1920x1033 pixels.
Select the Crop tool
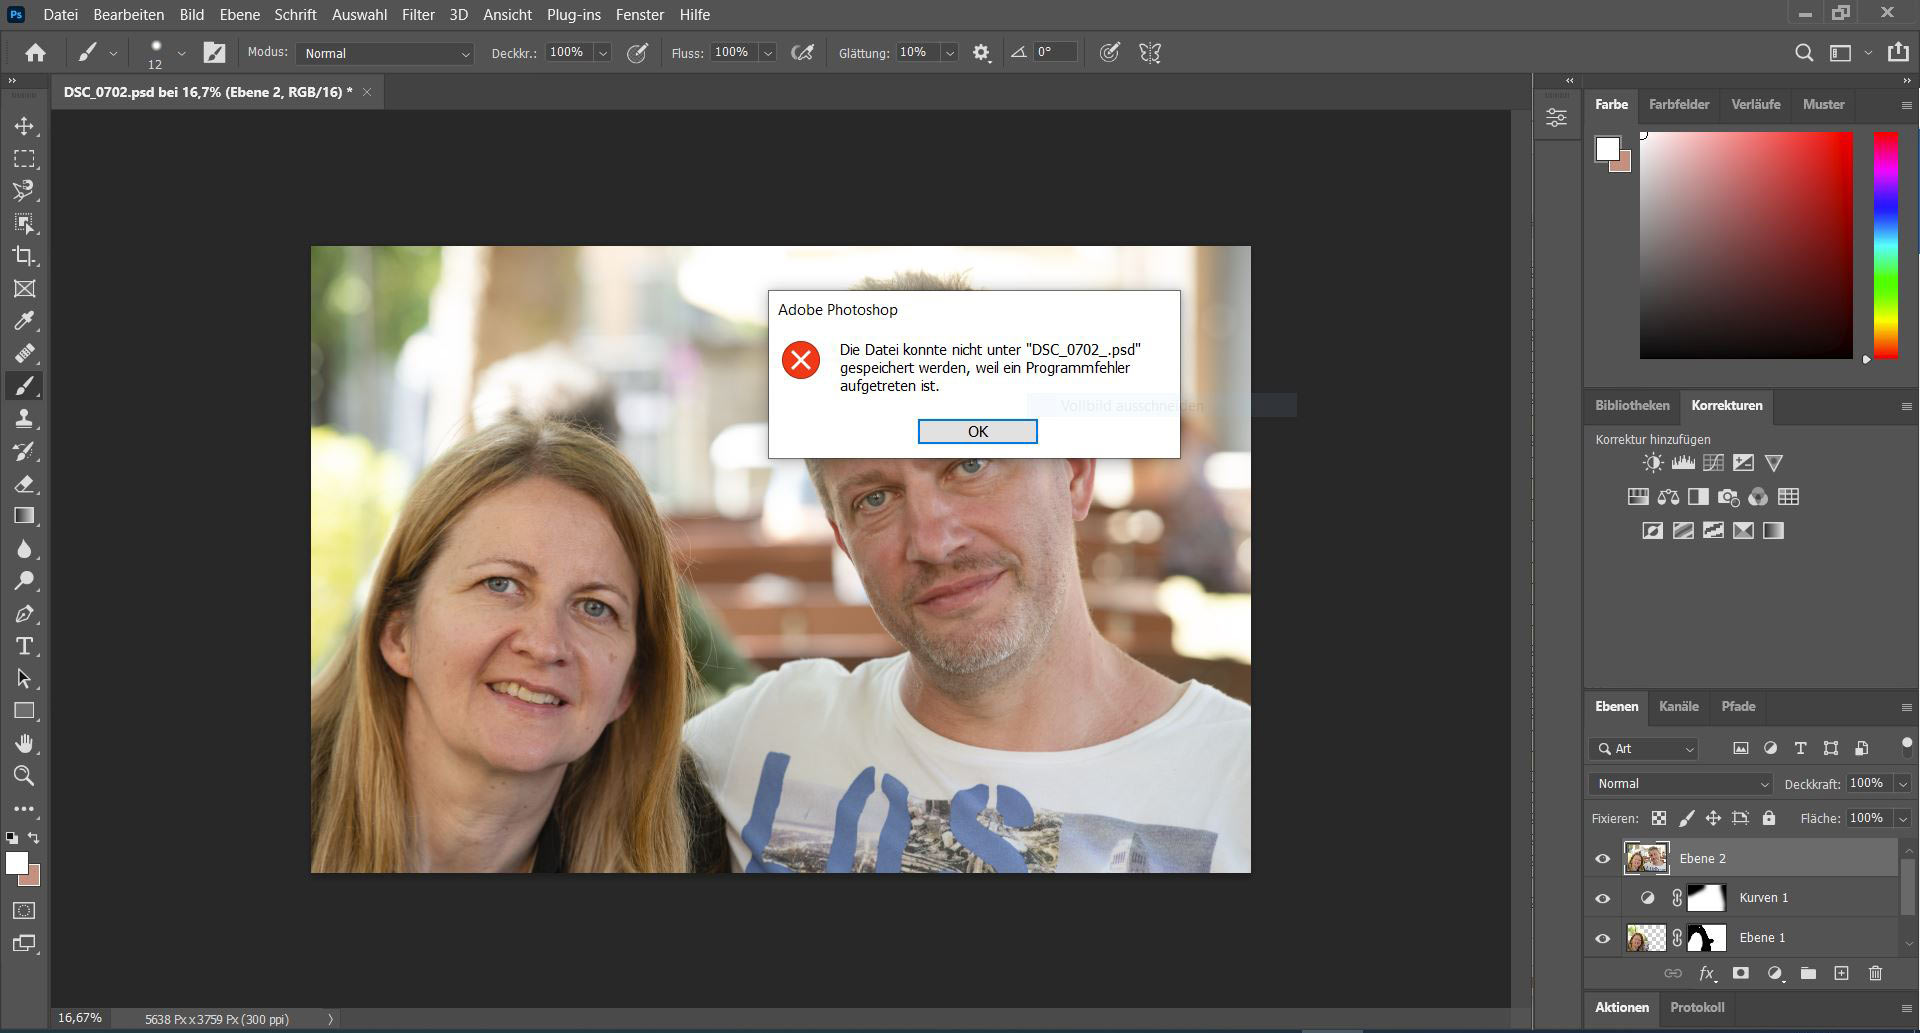[x=24, y=256]
